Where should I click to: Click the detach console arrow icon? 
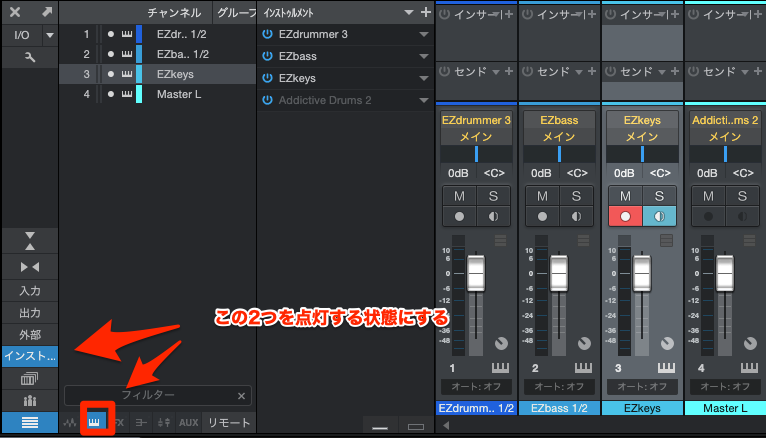pyautogui.click(x=47, y=12)
